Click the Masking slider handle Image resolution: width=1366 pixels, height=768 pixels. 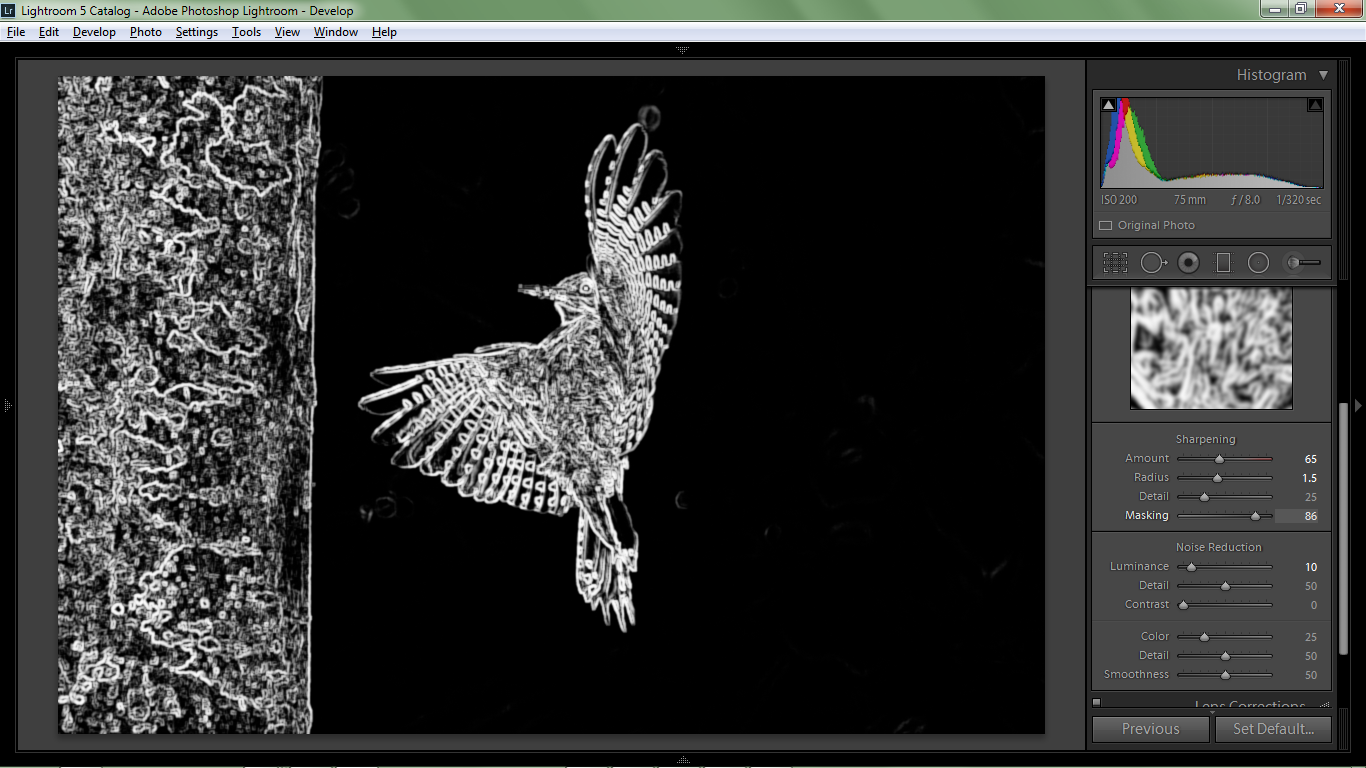coord(1255,516)
